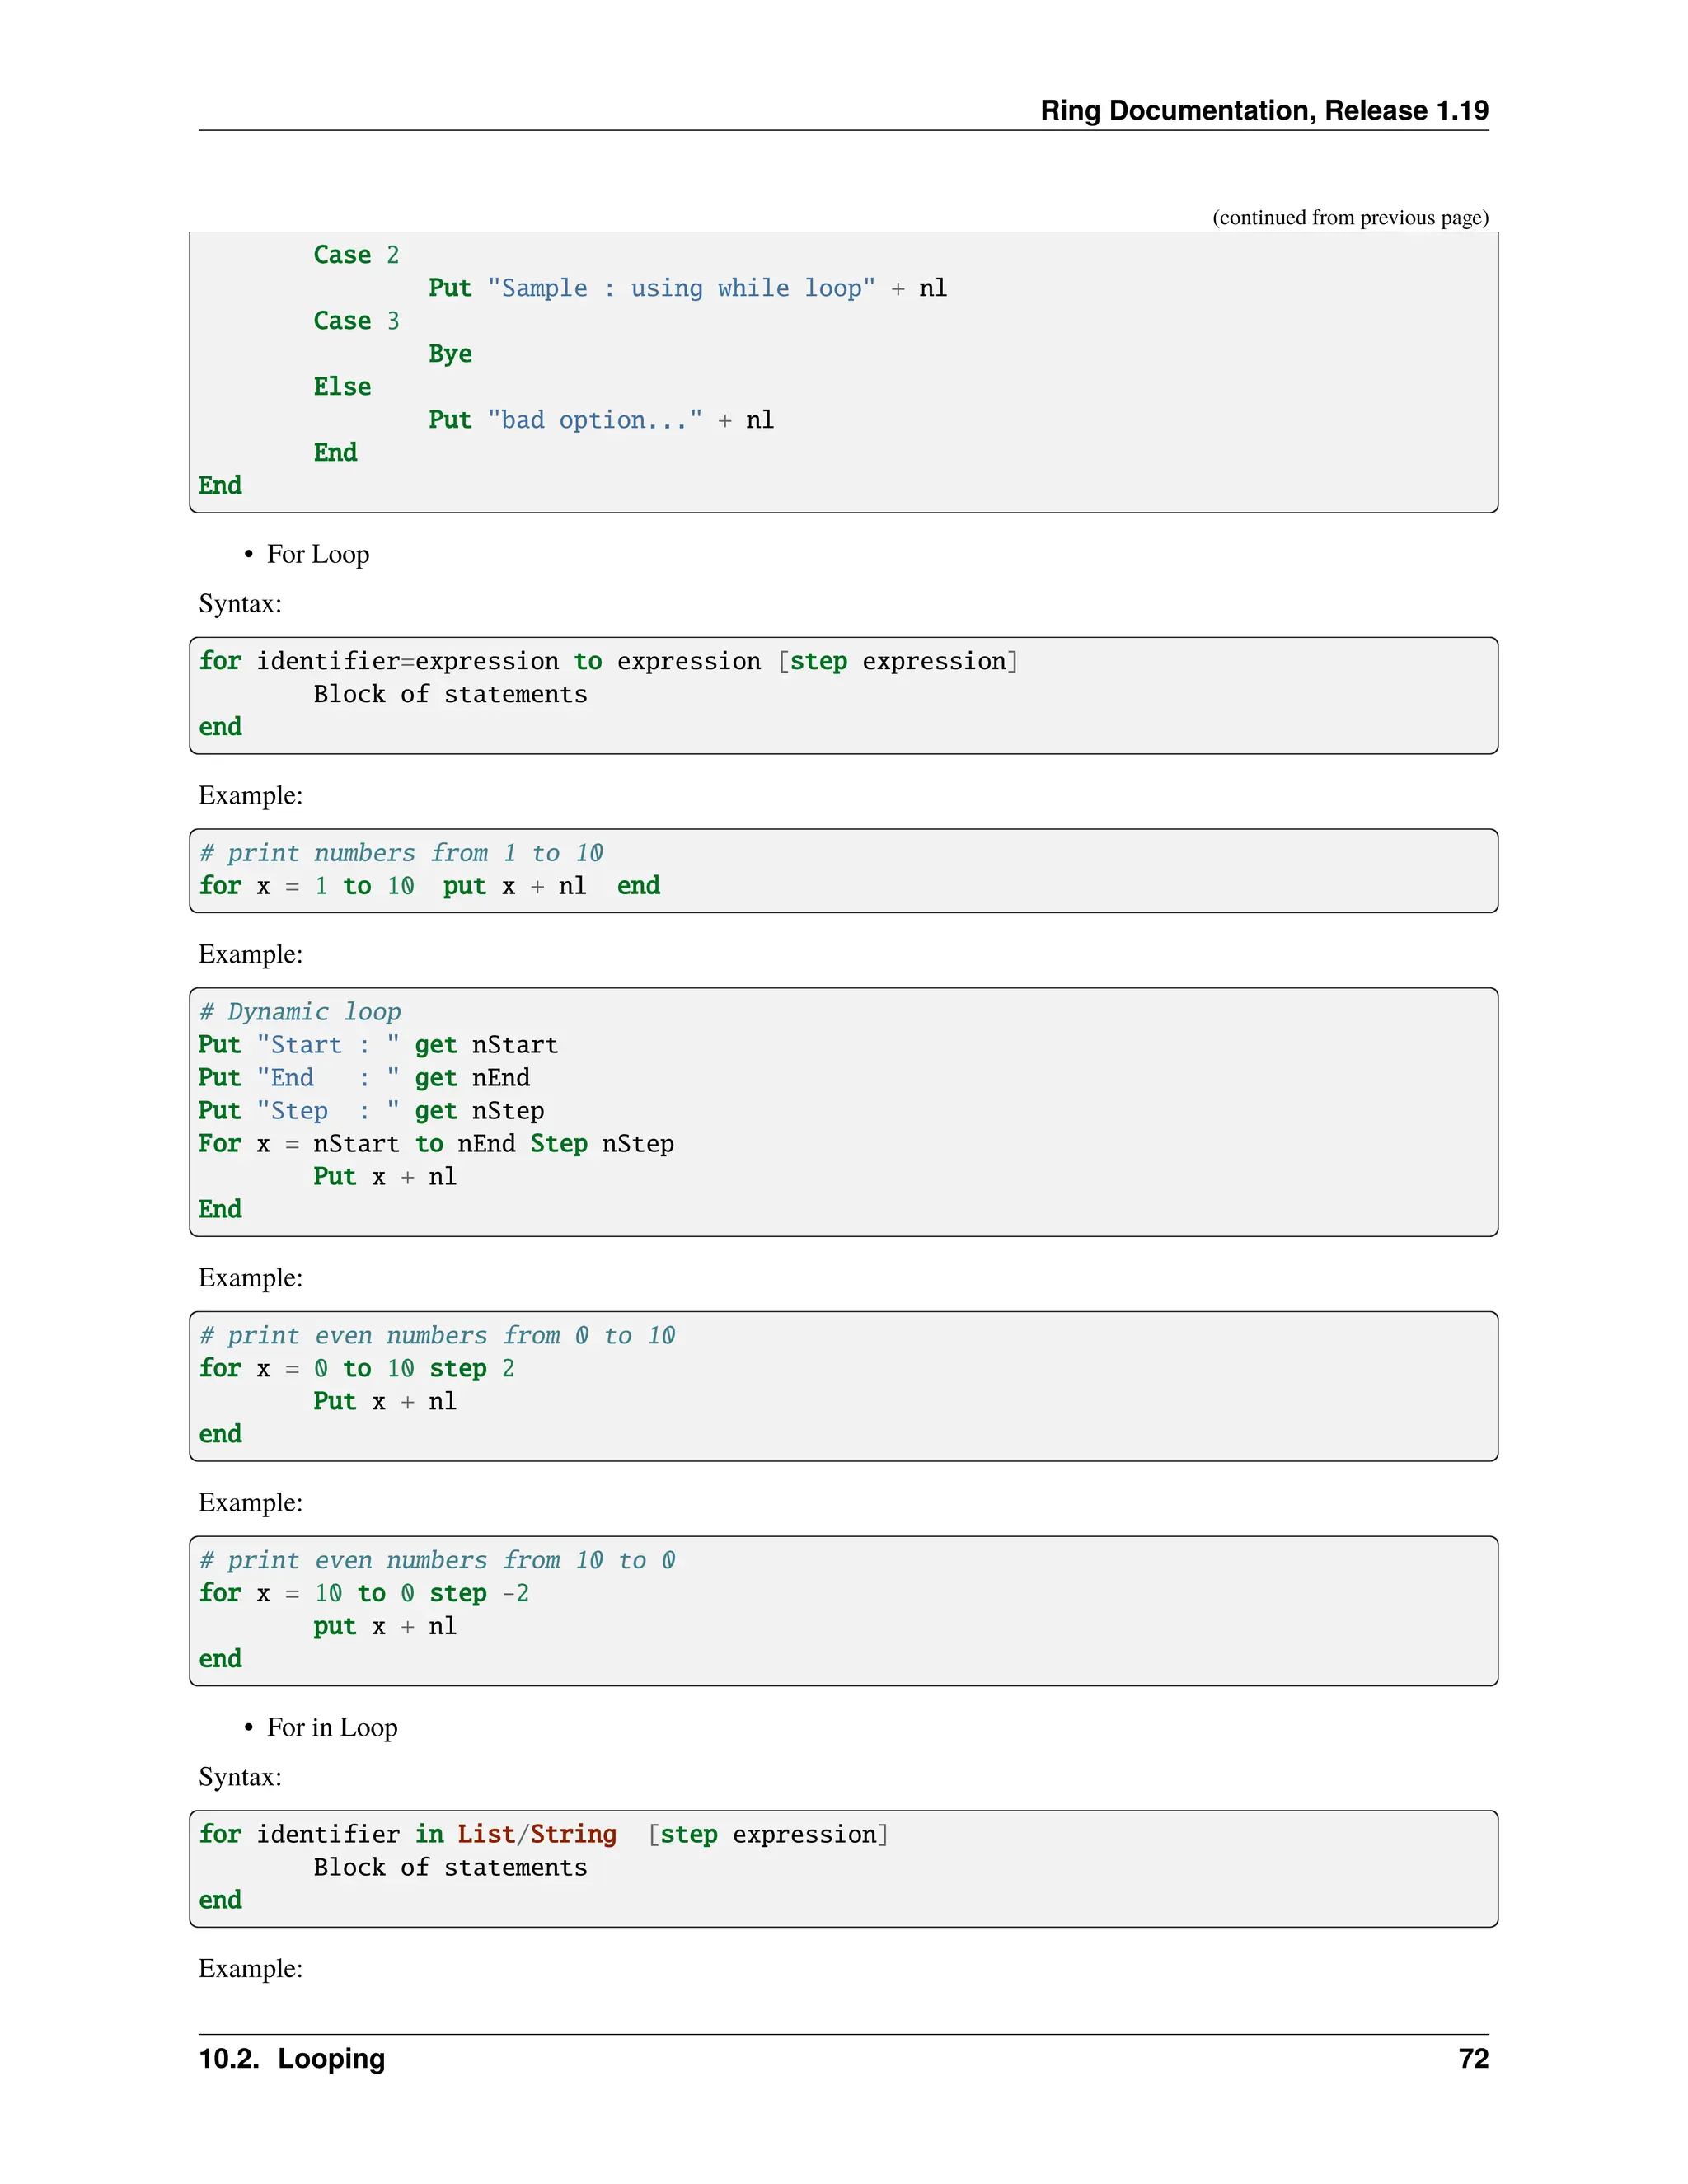1688x2184 pixels.
Task: Click the 'Put "bad option..."' line
Action: coord(601,420)
